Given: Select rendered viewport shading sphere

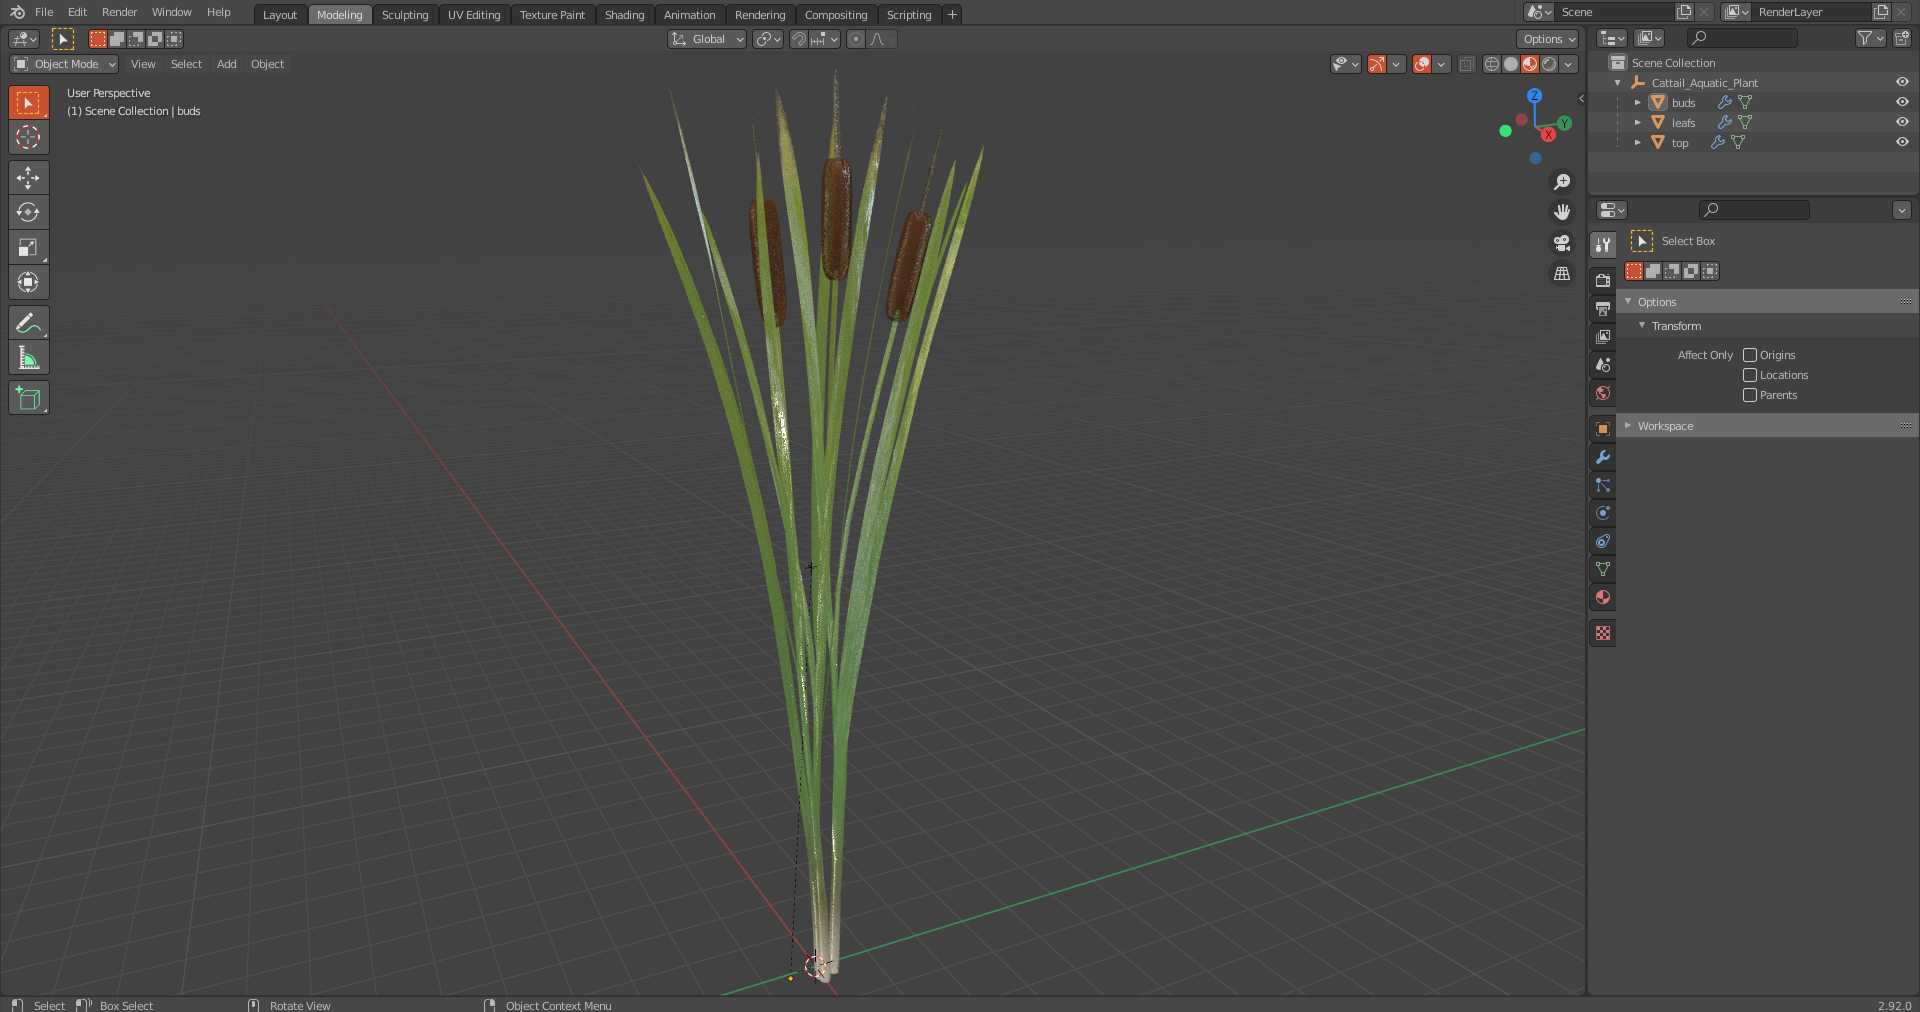Looking at the screenshot, I should [x=1549, y=64].
